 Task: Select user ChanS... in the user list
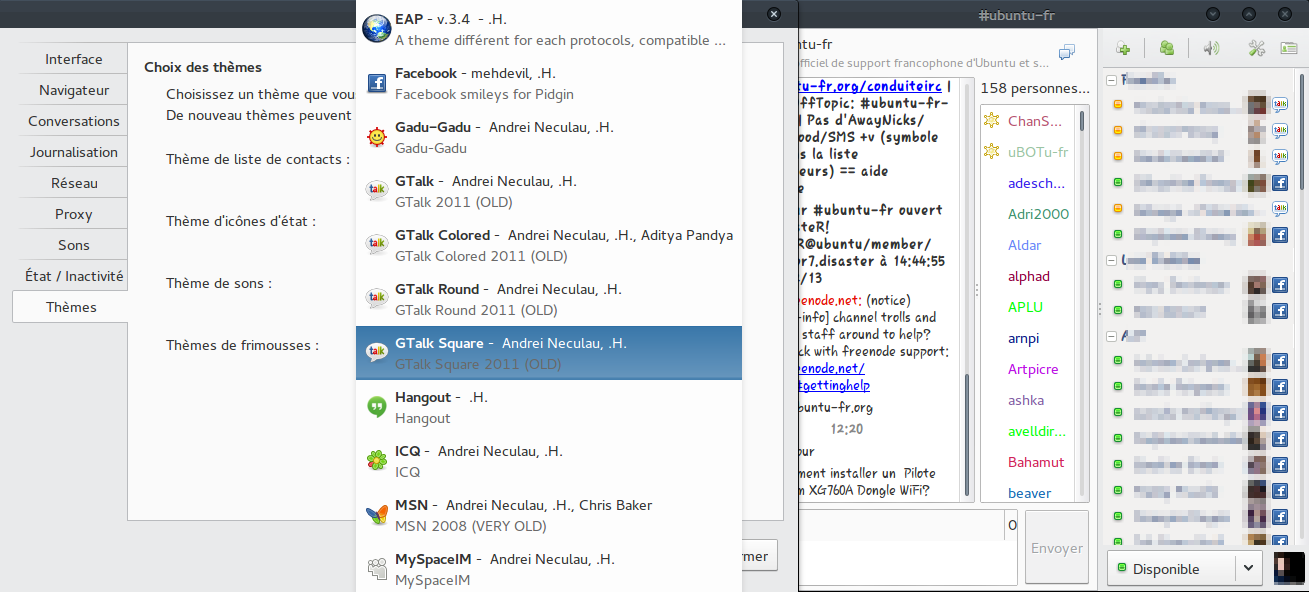(1035, 121)
